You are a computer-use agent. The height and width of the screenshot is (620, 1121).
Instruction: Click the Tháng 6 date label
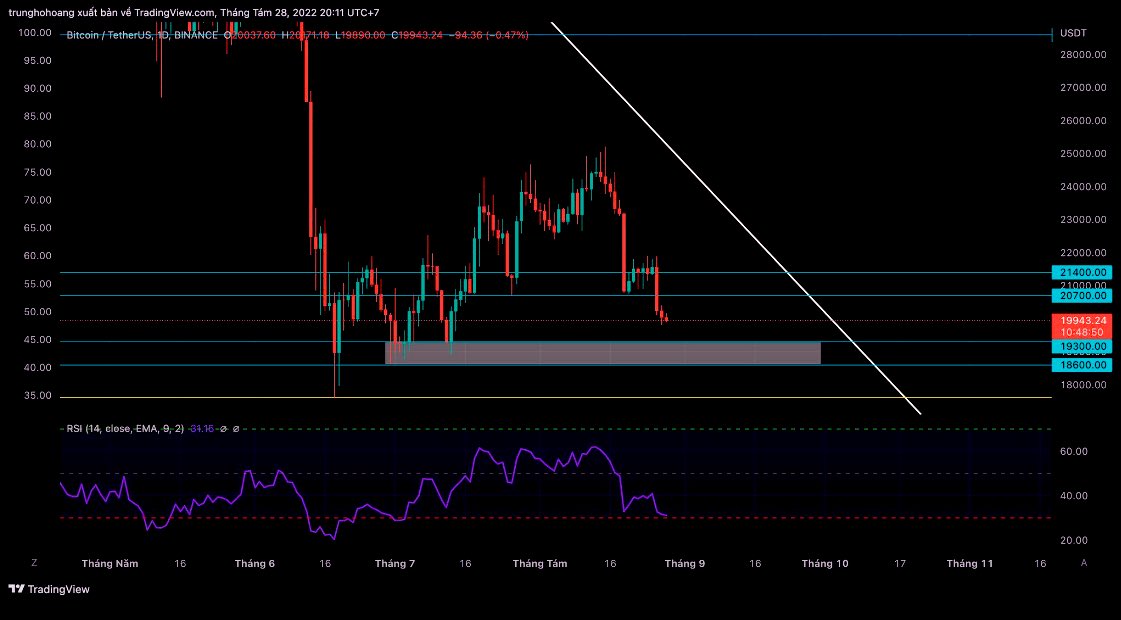tap(255, 564)
